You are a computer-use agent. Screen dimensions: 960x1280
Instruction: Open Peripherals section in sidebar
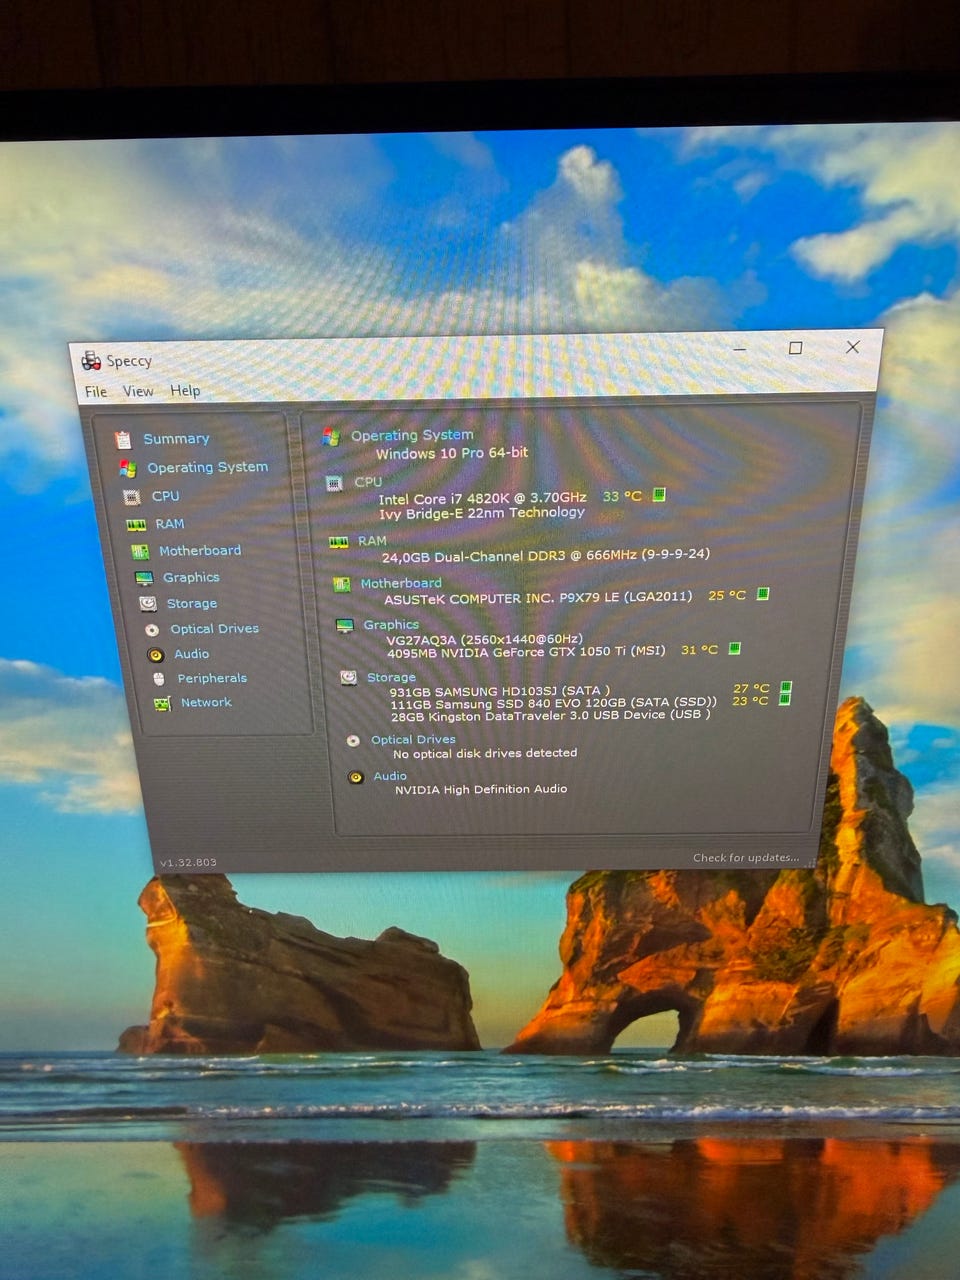point(212,679)
